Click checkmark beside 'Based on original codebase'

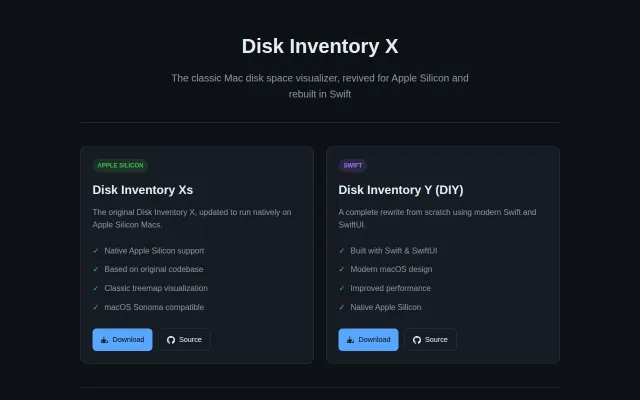(96, 269)
